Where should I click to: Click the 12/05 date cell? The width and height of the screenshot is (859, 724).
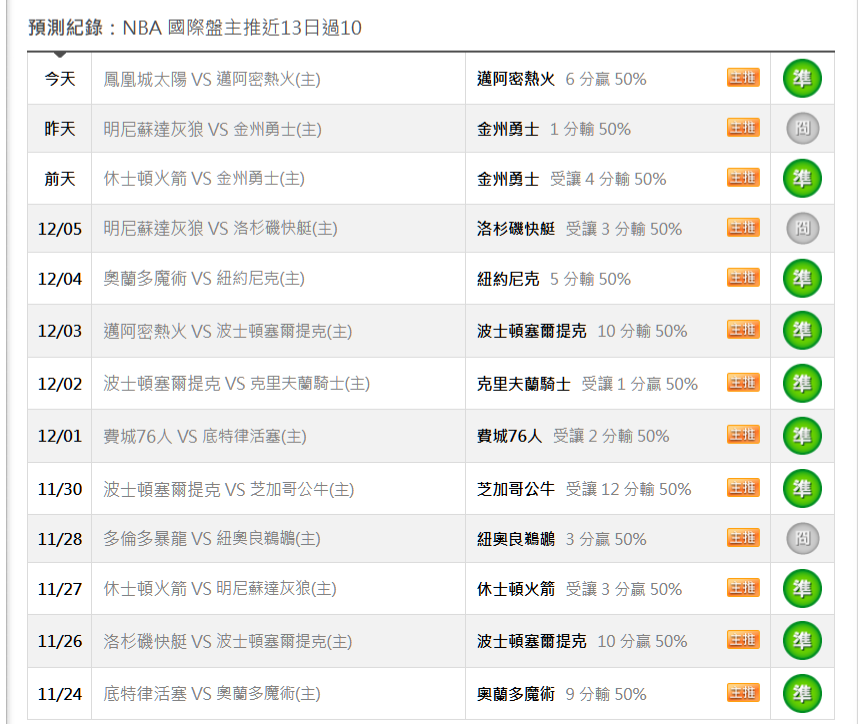[x=60, y=229]
